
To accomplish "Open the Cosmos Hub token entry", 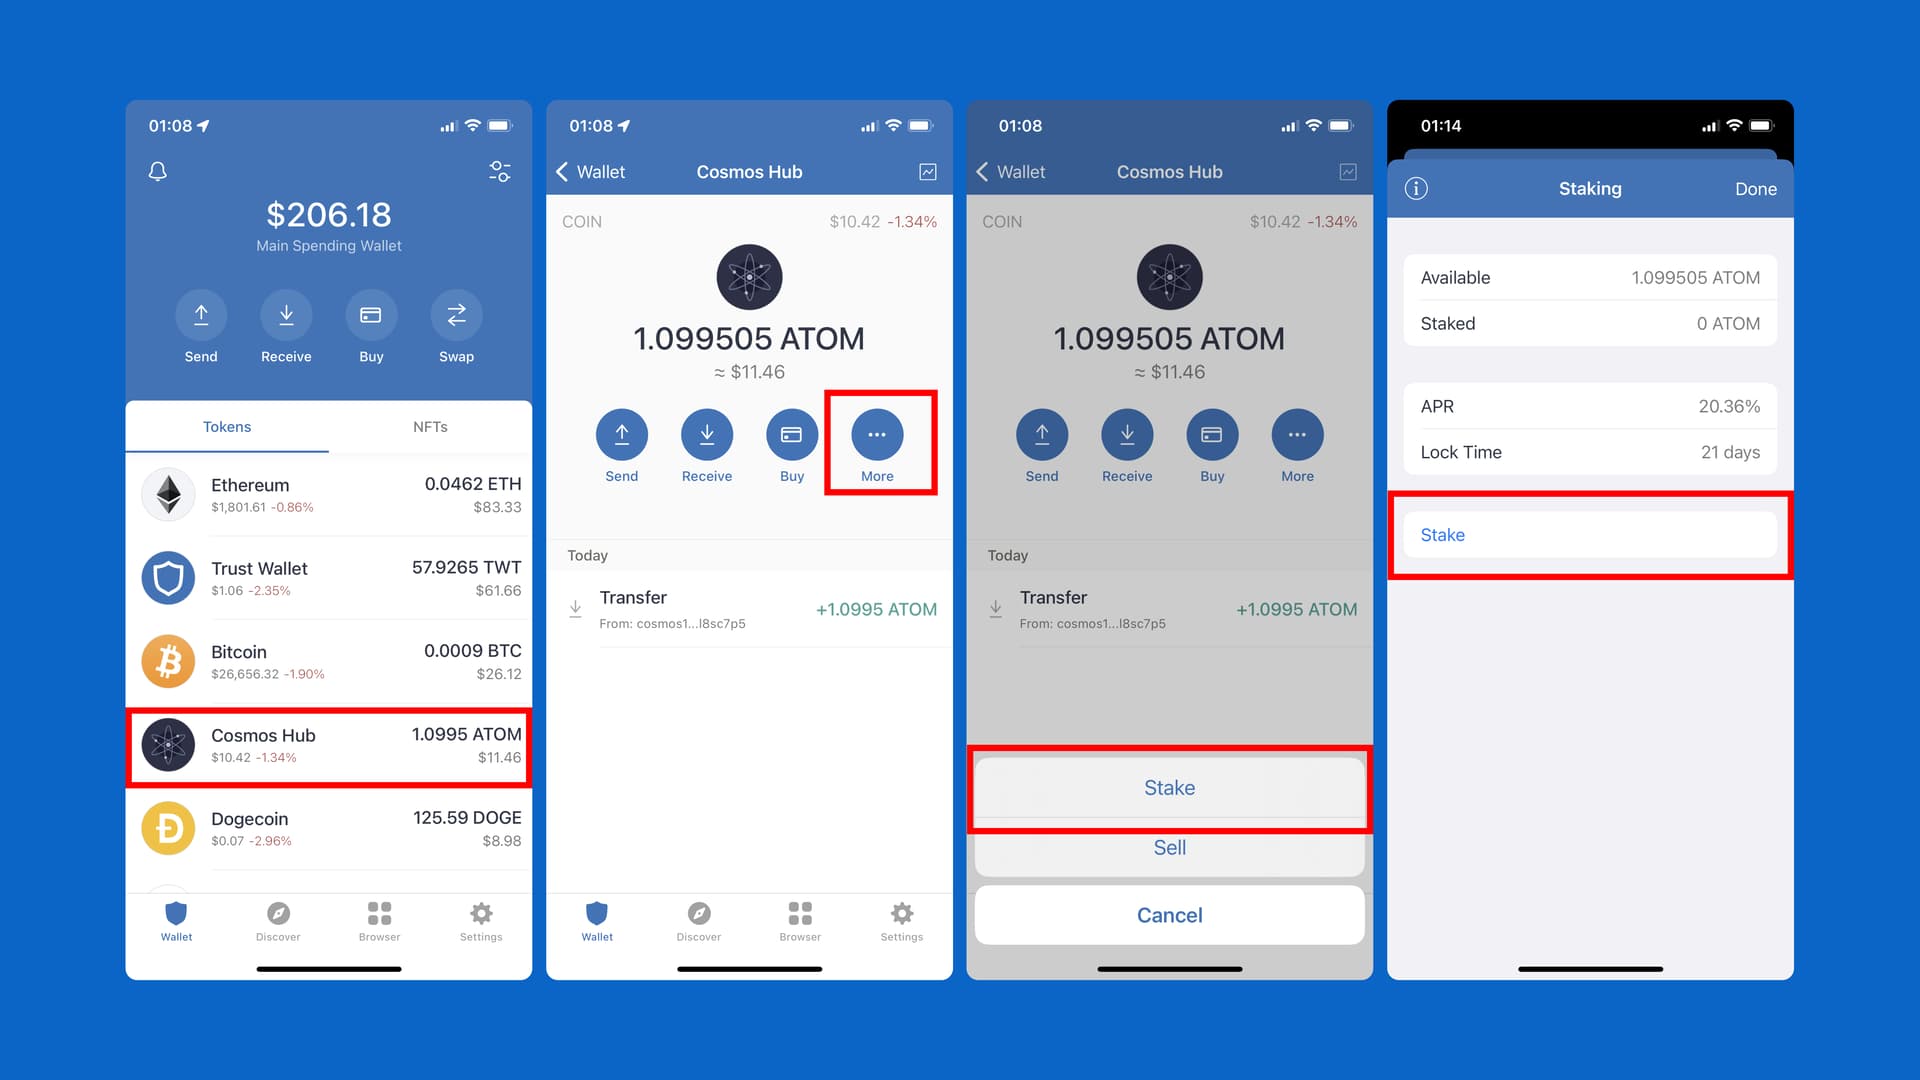I will click(330, 745).
